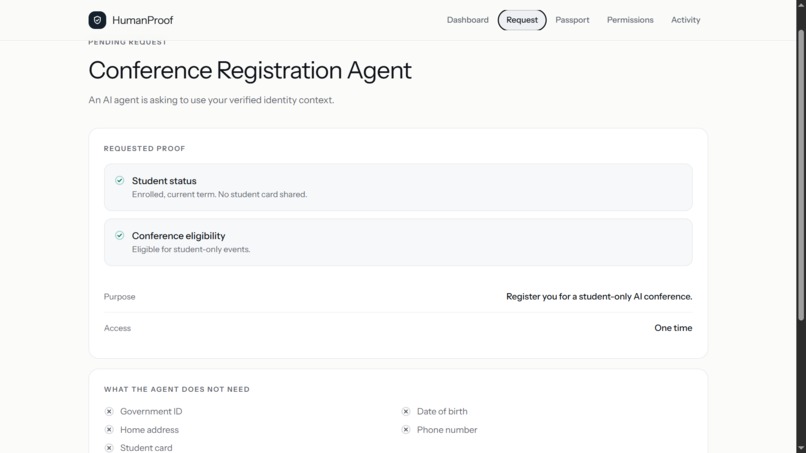Open the Permissions tab
The image size is (806, 453).
(x=630, y=20)
